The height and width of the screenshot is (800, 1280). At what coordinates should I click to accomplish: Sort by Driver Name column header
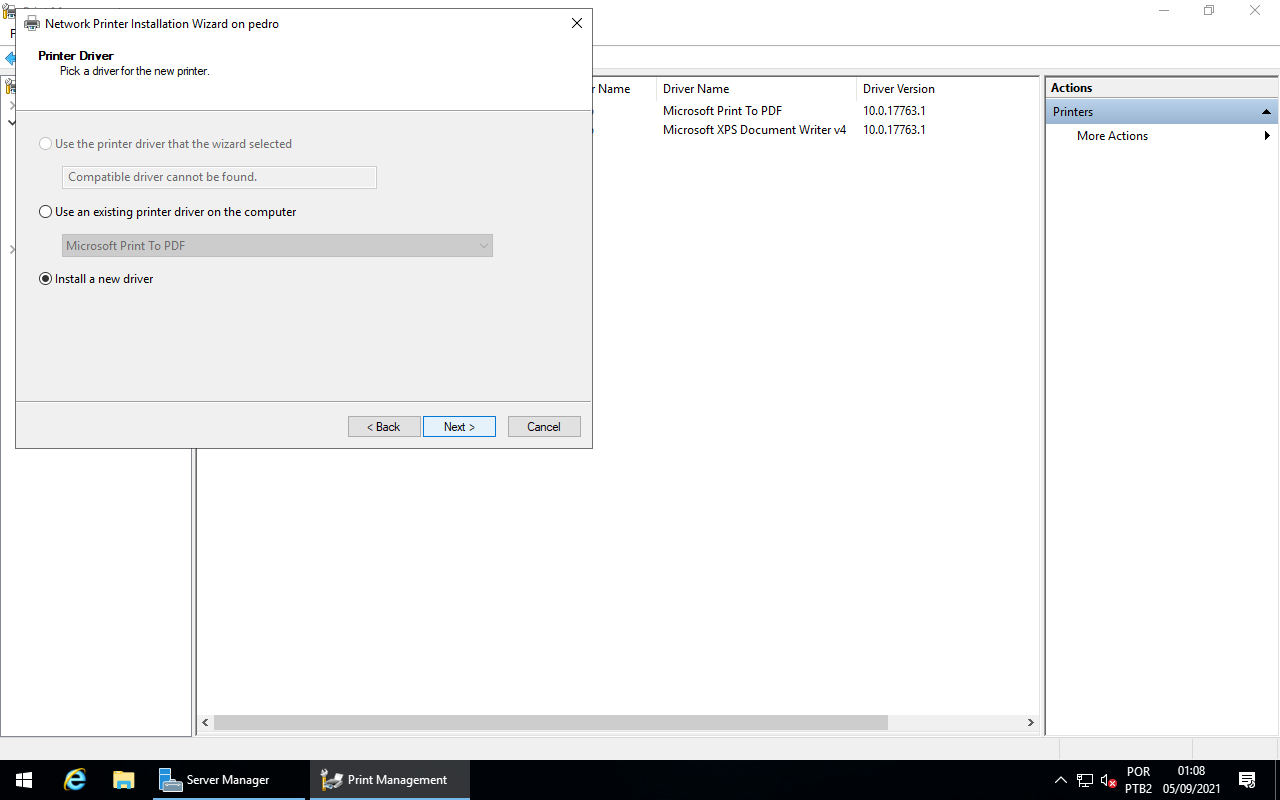pyautogui.click(x=755, y=89)
